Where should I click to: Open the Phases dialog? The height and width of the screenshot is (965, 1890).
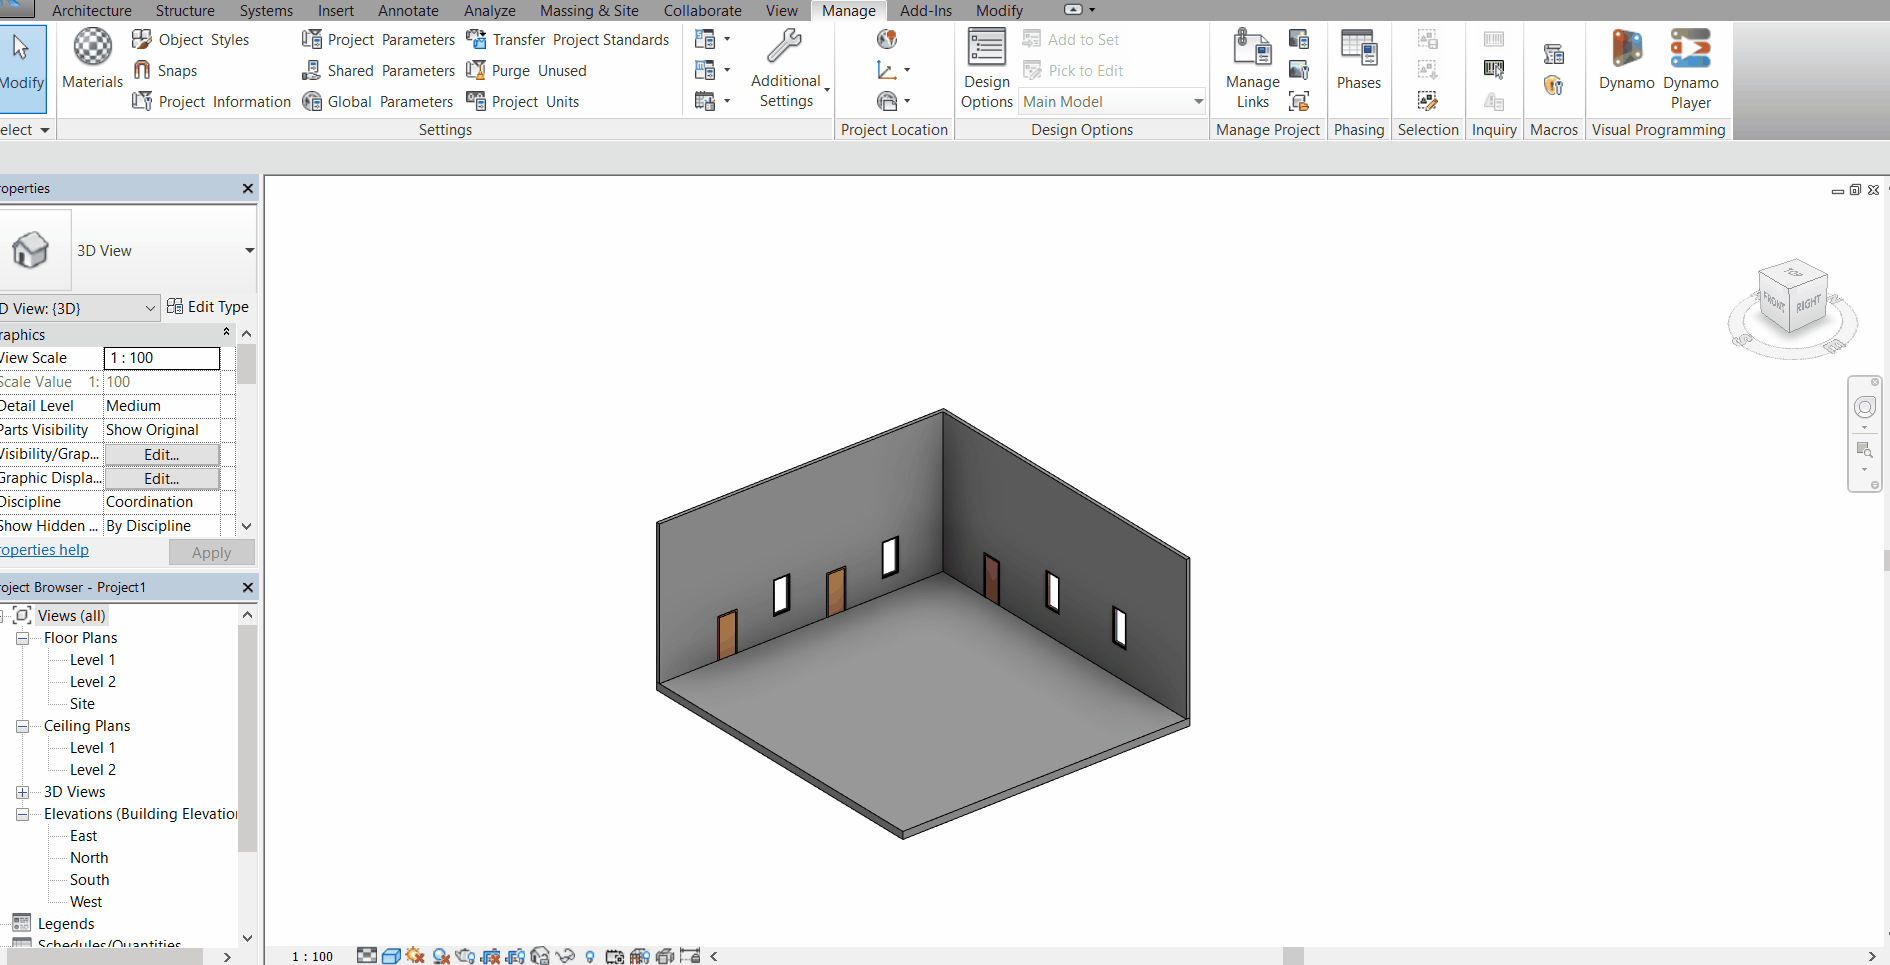click(1358, 60)
